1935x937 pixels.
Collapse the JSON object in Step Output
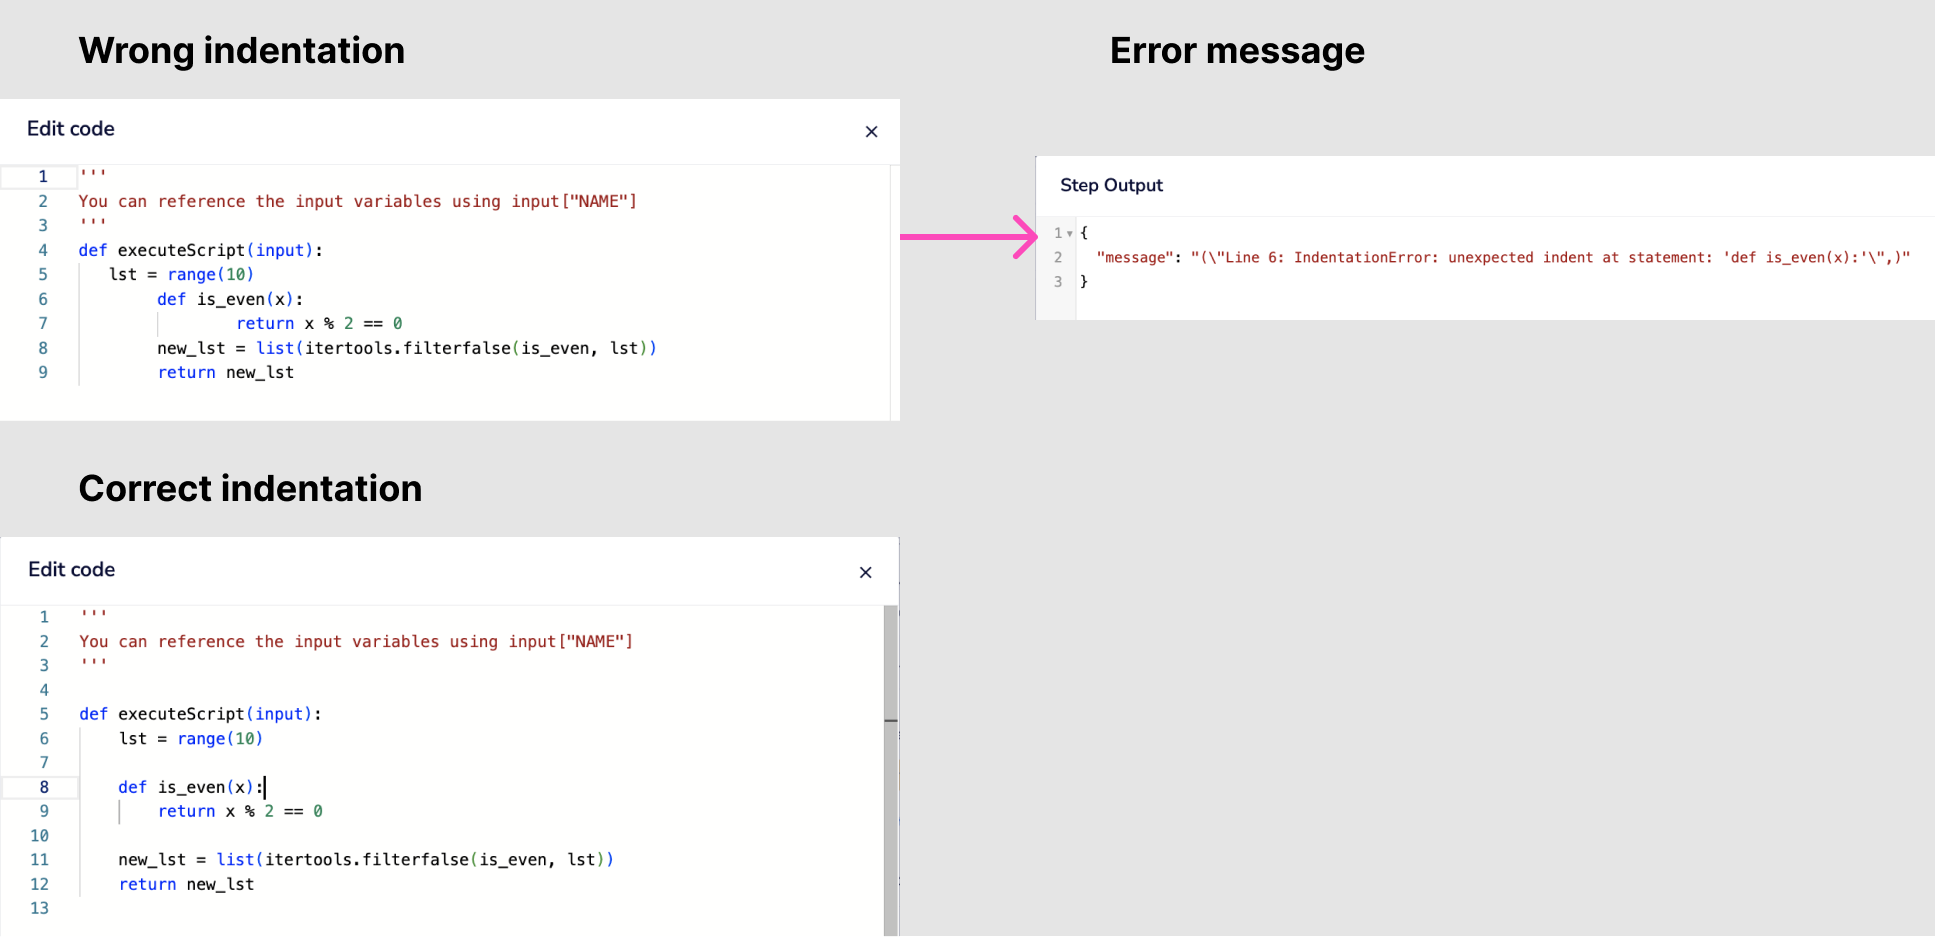(1068, 232)
